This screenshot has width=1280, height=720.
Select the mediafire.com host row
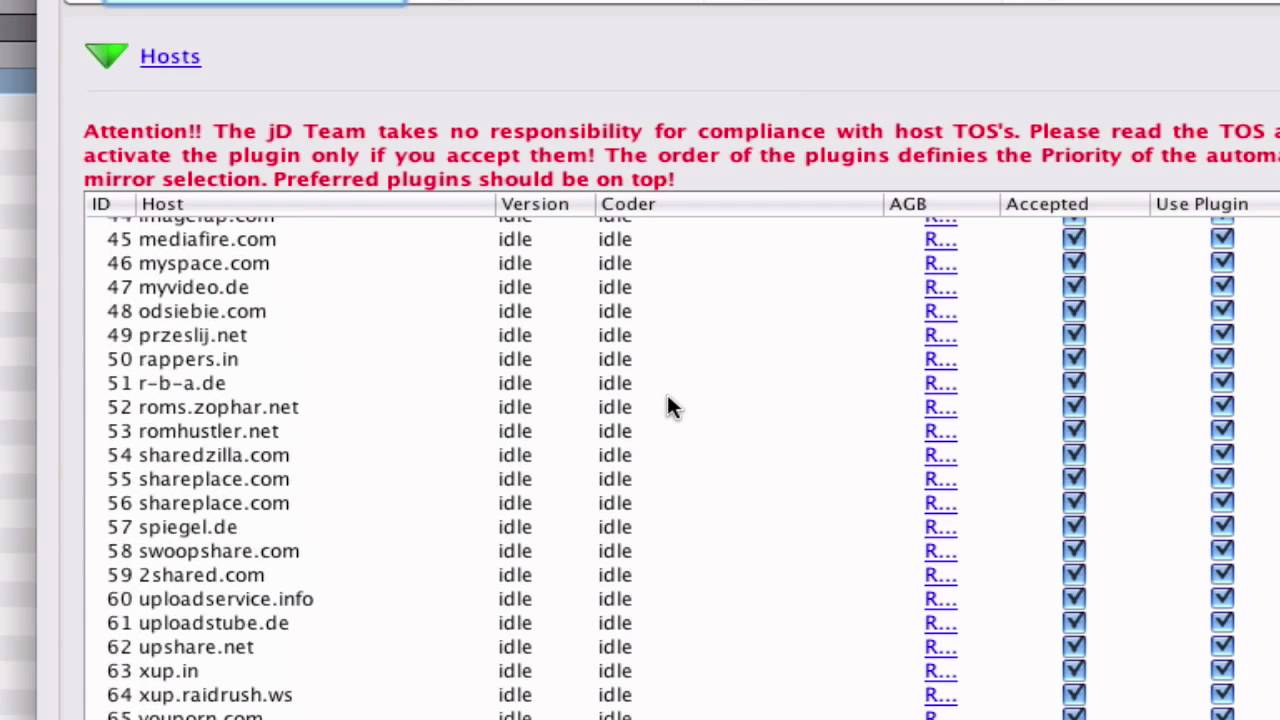pyautogui.click(x=683, y=239)
